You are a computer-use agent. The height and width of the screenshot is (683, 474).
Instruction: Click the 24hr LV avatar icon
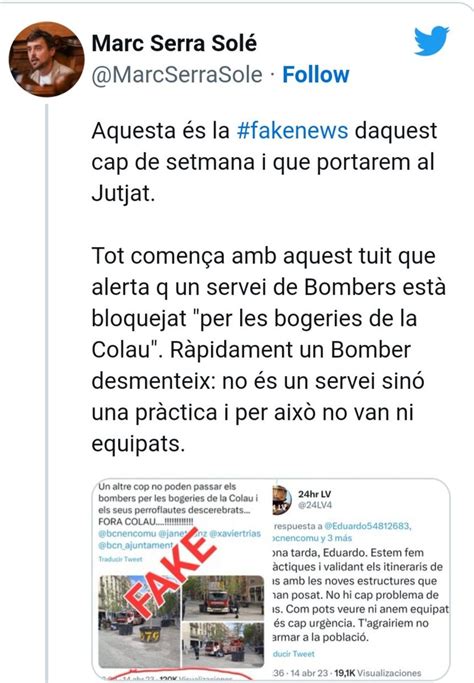(282, 499)
